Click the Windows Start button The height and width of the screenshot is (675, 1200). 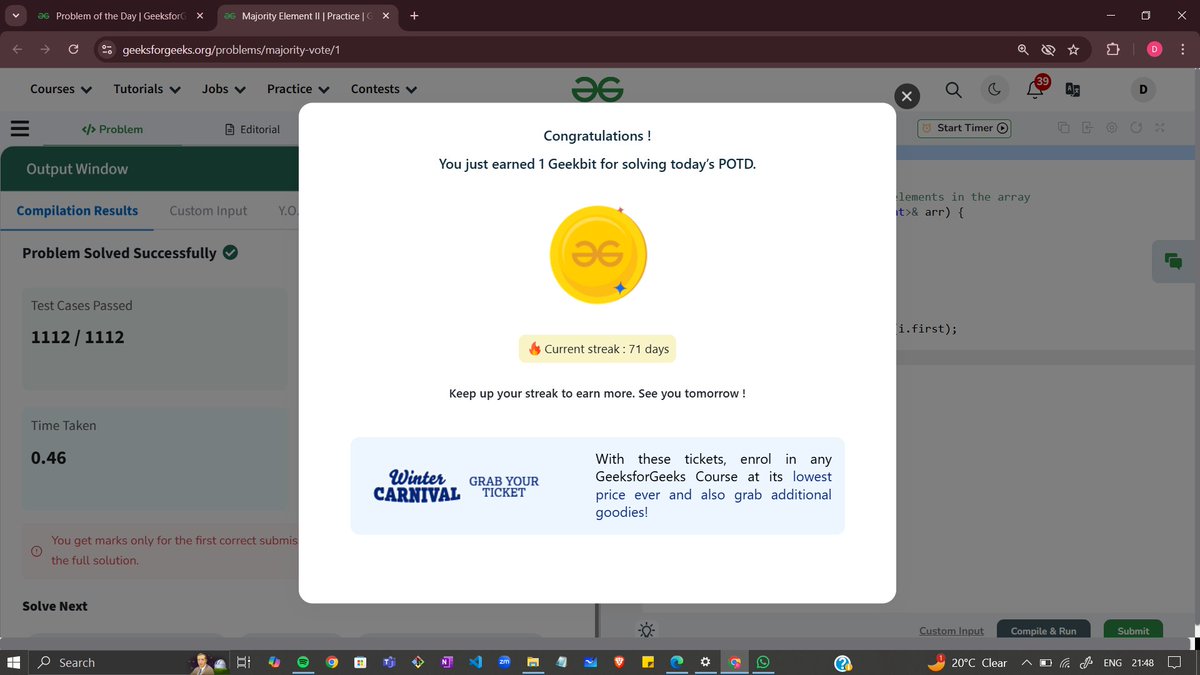tap(14, 662)
